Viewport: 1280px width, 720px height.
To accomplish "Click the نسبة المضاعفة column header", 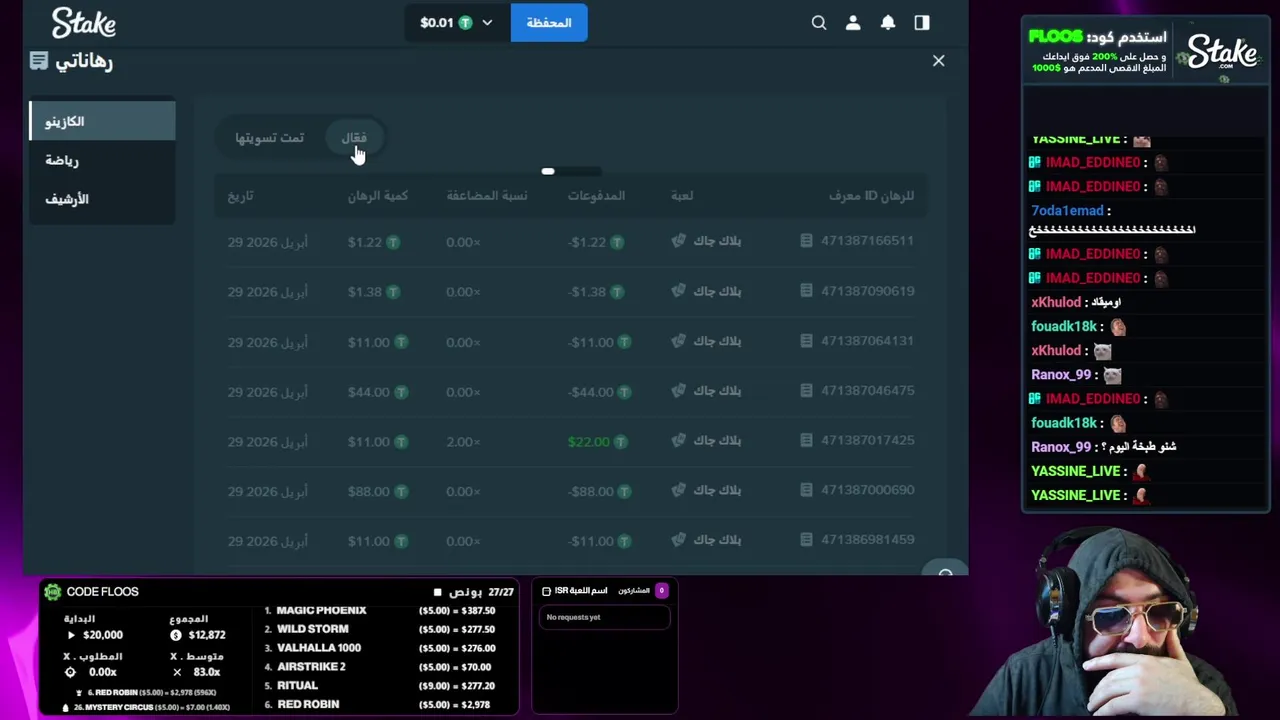I will 487,196.
